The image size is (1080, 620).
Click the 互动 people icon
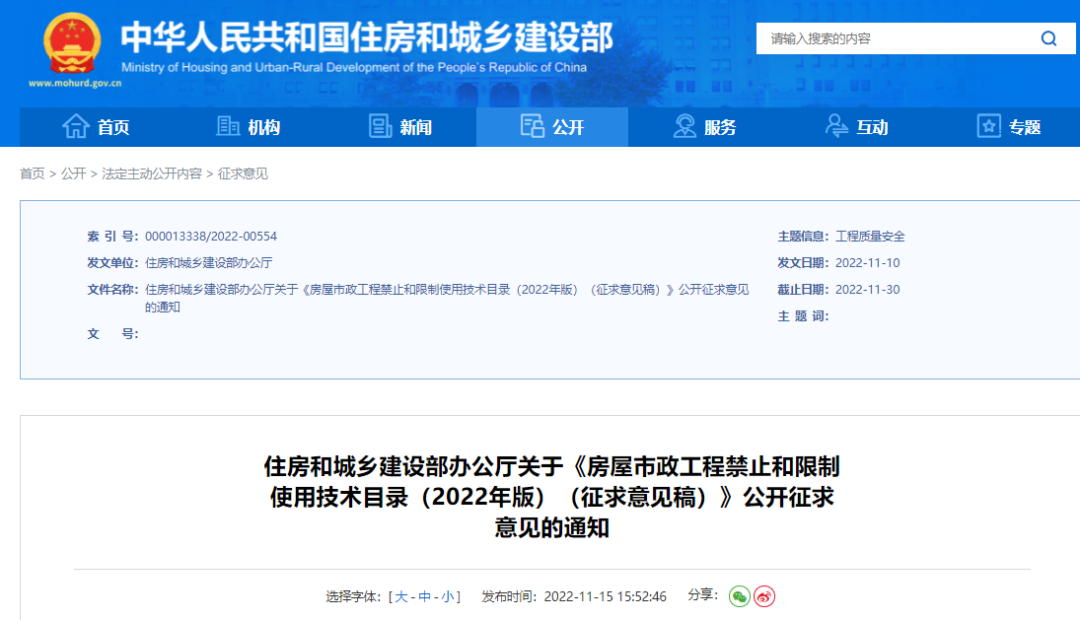click(836, 127)
